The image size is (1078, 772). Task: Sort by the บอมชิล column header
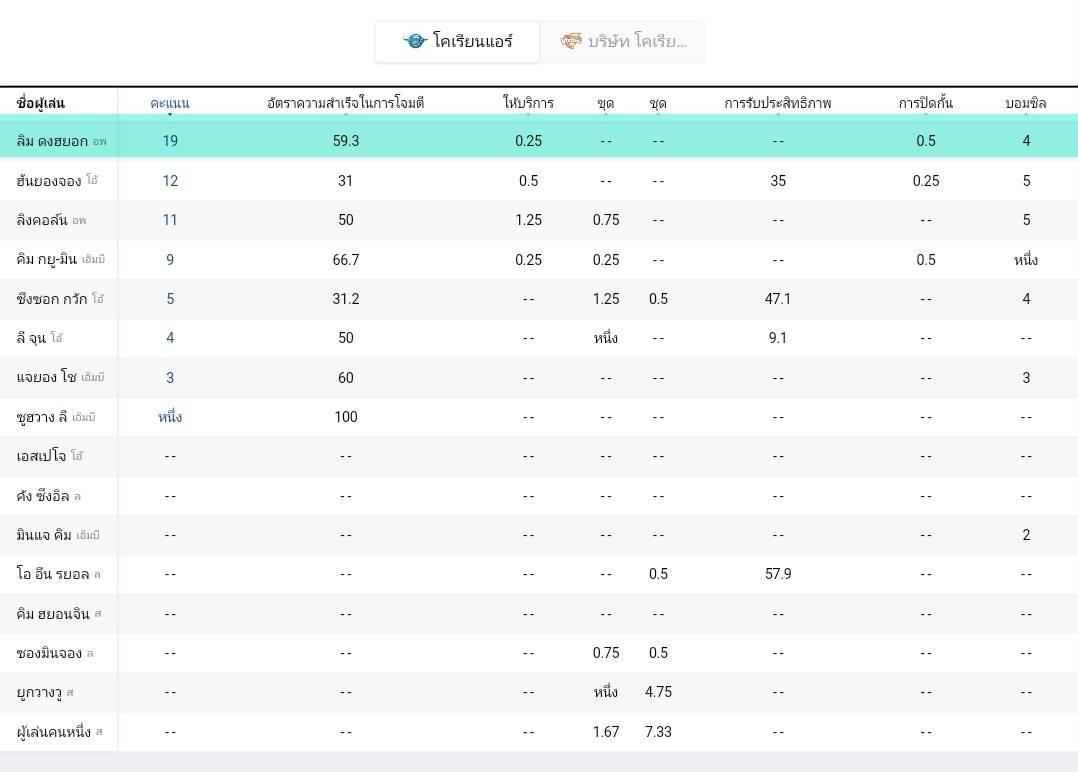(1026, 103)
